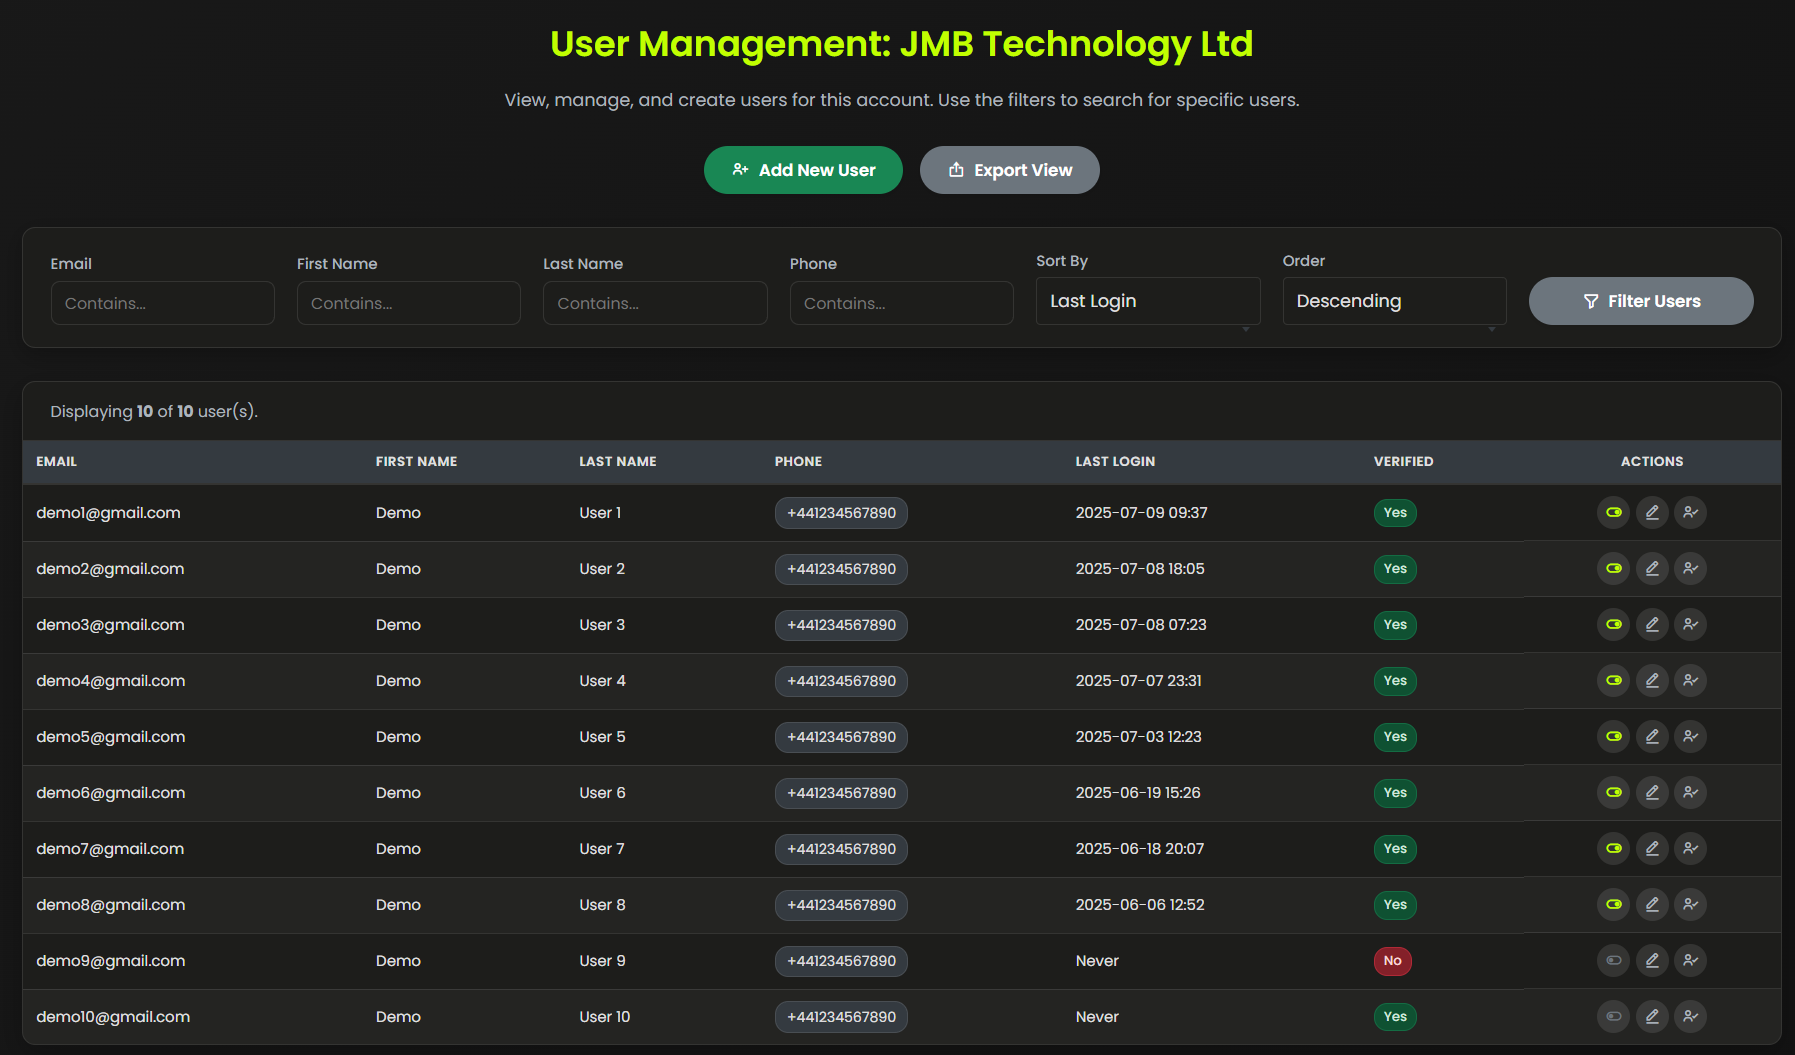The height and width of the screenshot is (1055, 1795).
Task: Focus the Last Name filter input
Action: [655, 303]
